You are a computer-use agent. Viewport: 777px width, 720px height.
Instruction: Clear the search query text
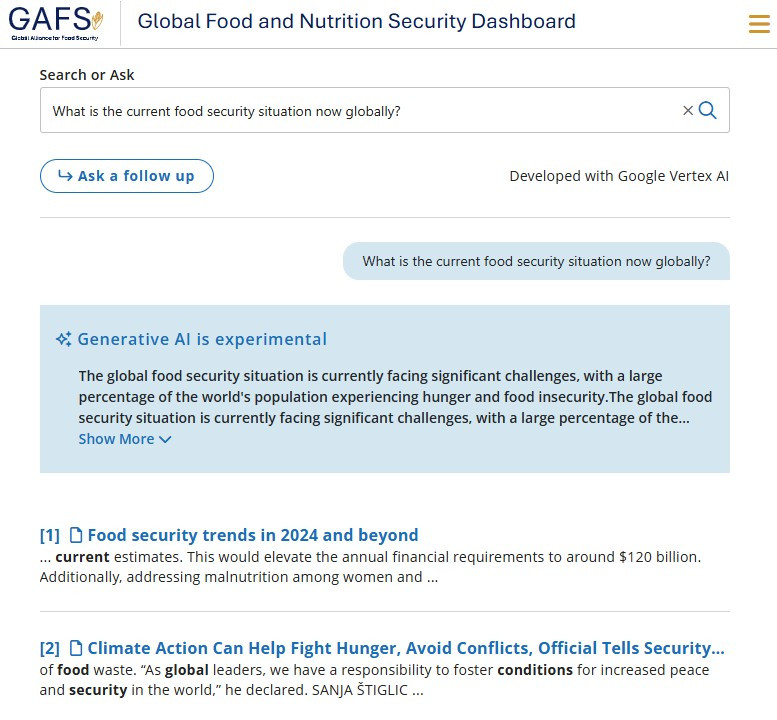[688, 111]
